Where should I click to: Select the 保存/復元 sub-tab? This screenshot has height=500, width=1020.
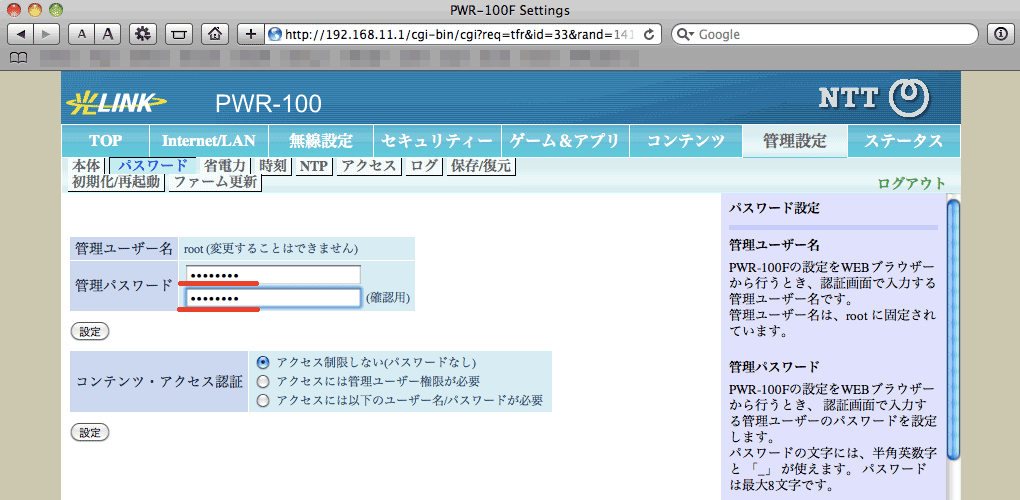481,166
